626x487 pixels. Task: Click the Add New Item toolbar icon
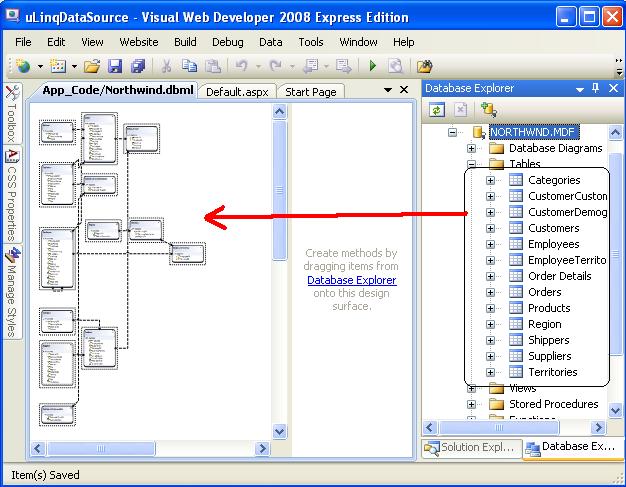(x=58, y=66)
